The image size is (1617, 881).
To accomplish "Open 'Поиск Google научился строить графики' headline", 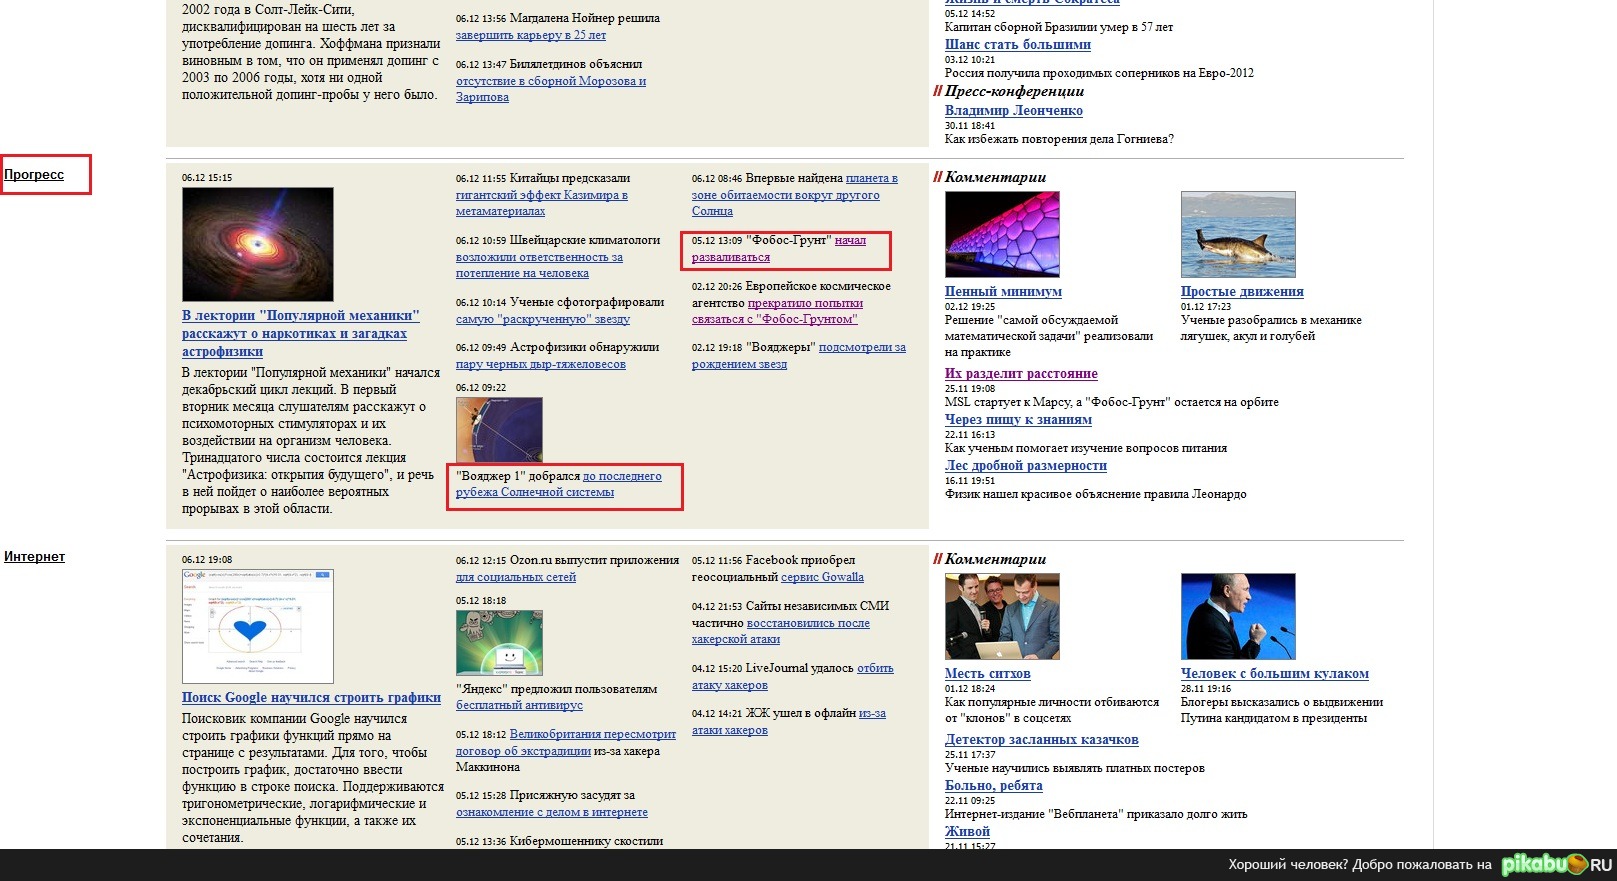I will click(311, 698).
